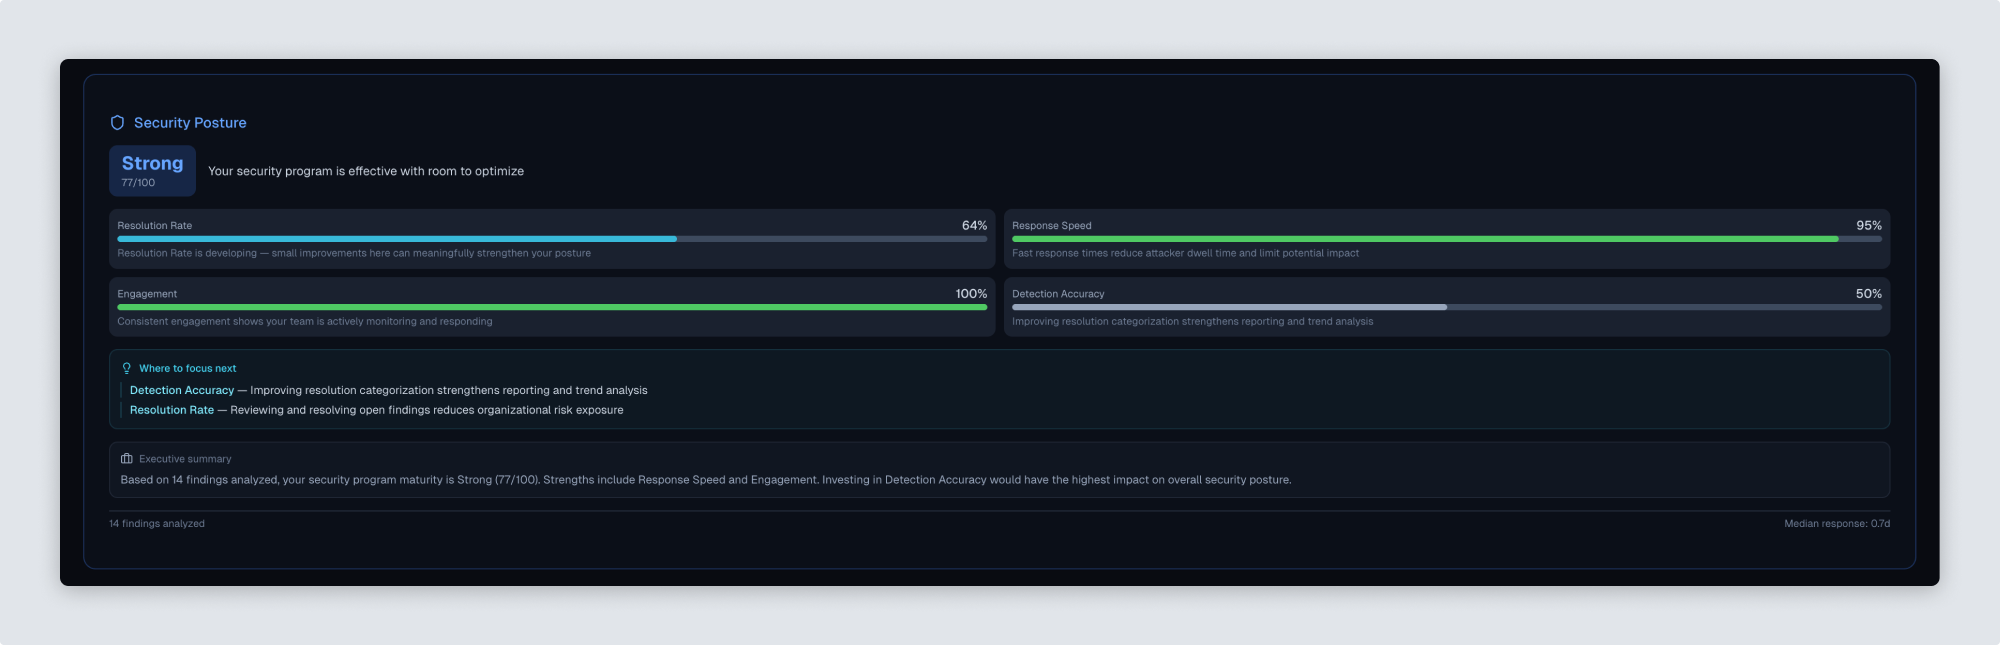The image size is (2000, 645).
Task: Click the 95% Response Speed value
Action: 1869,225
